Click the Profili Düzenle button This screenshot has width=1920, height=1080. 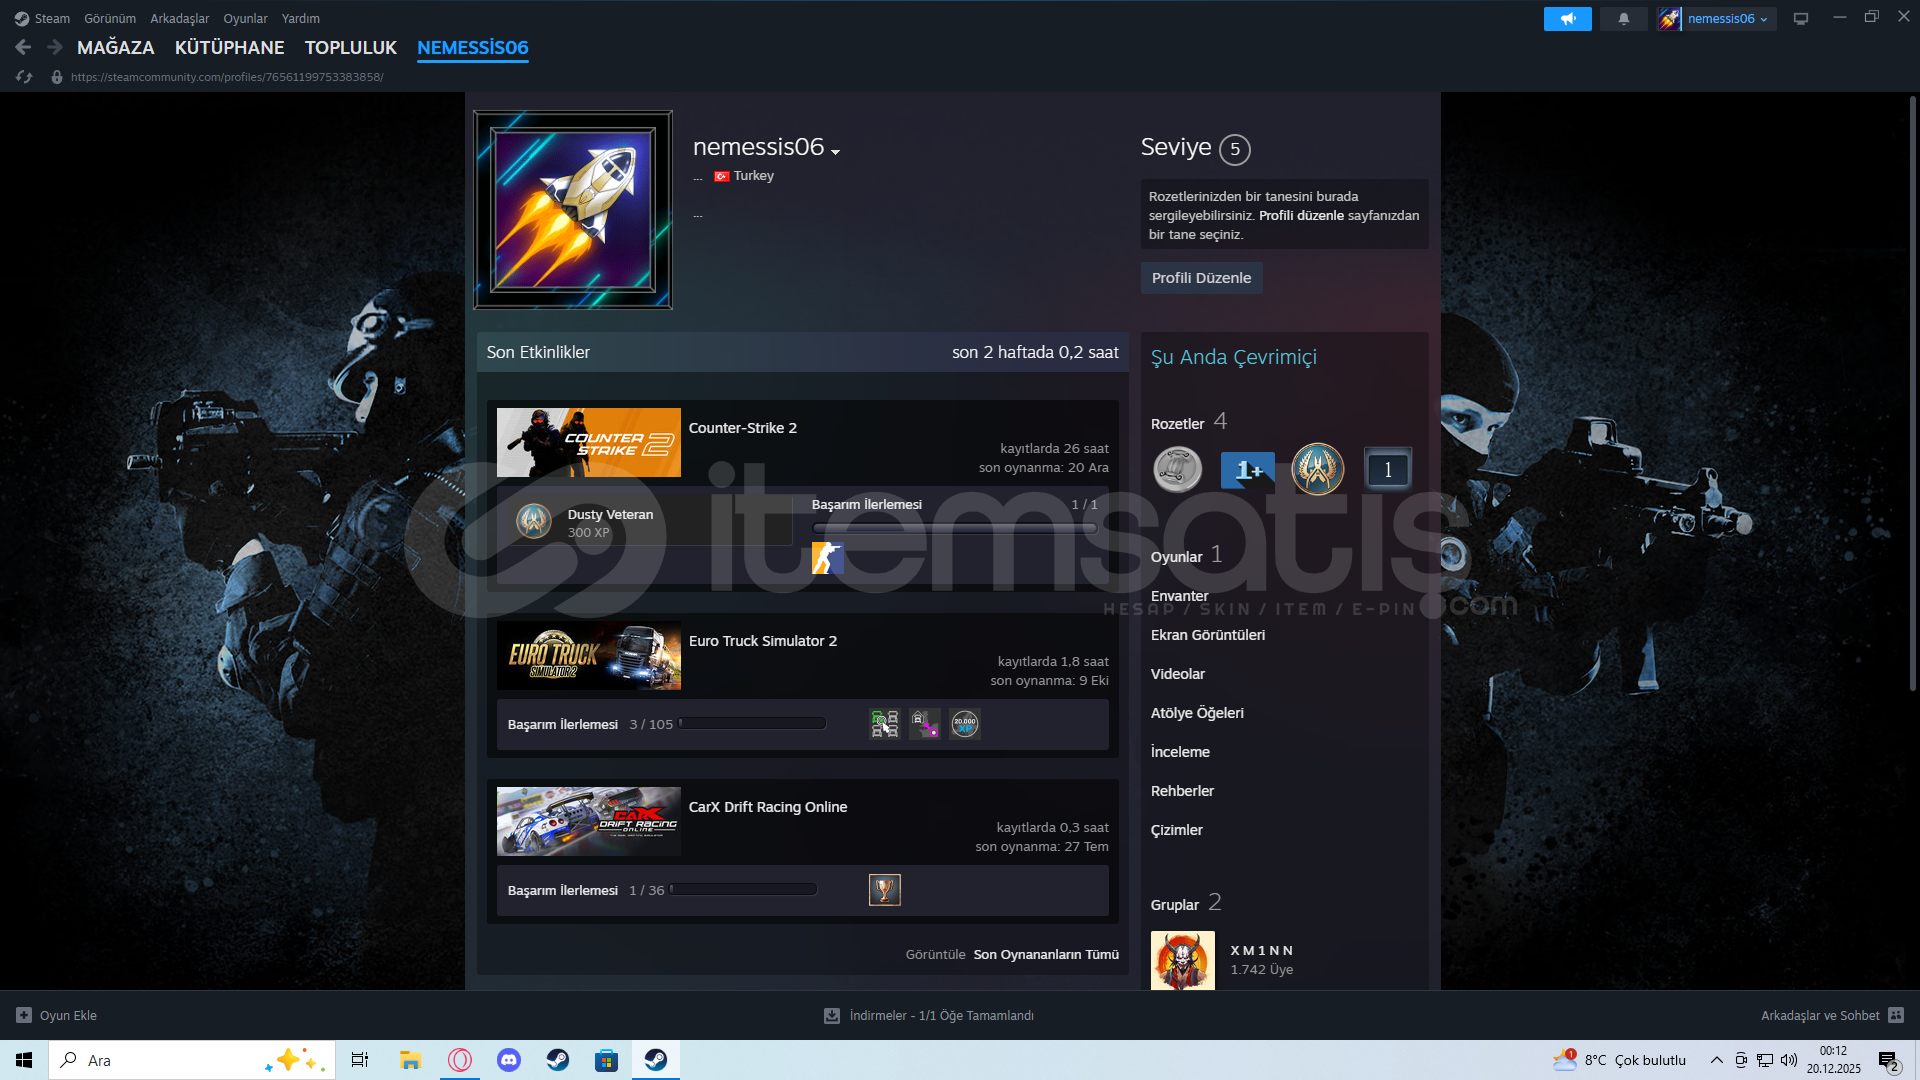point(1201,278)
